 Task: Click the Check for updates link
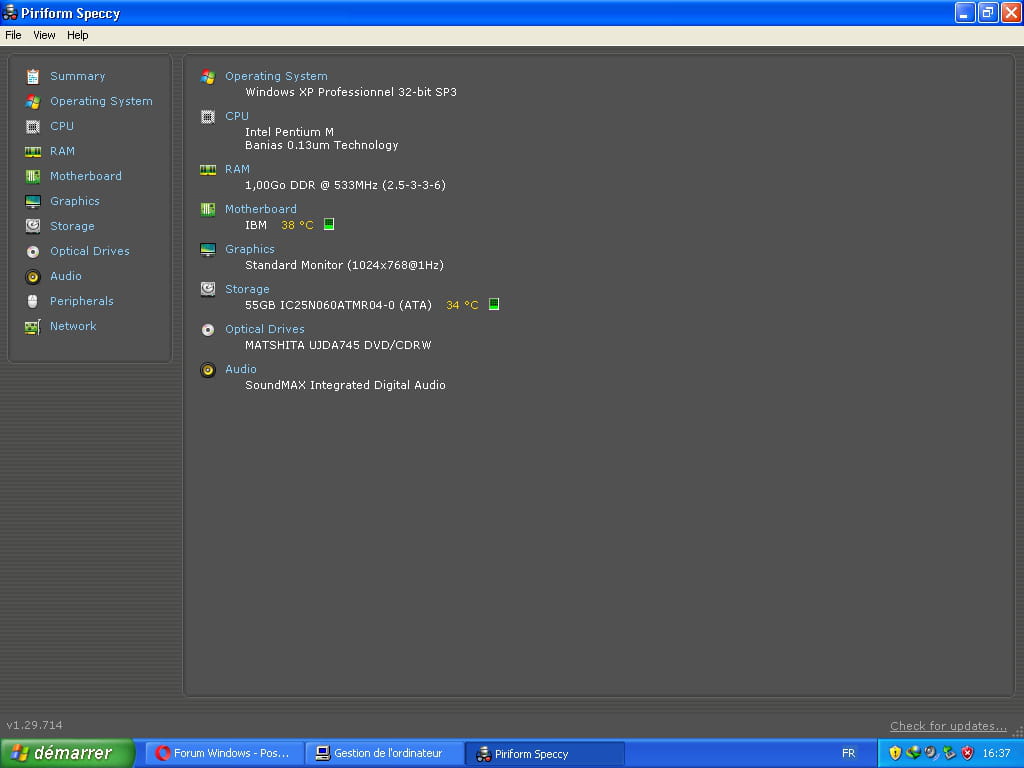[x=948, y=726]
